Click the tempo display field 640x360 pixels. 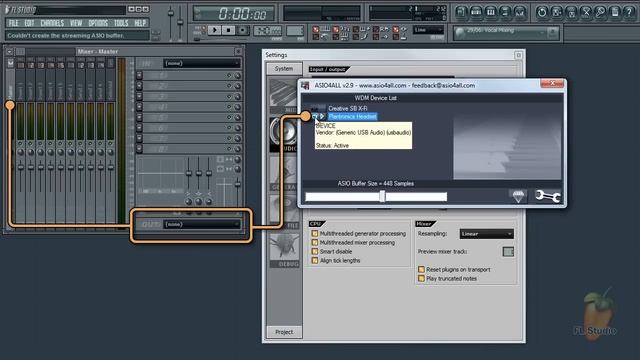267,31
